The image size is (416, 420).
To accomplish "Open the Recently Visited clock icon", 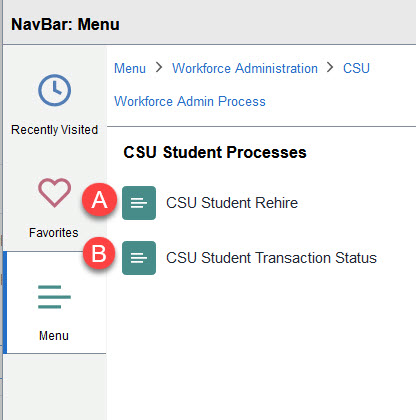I will point(54,90).
